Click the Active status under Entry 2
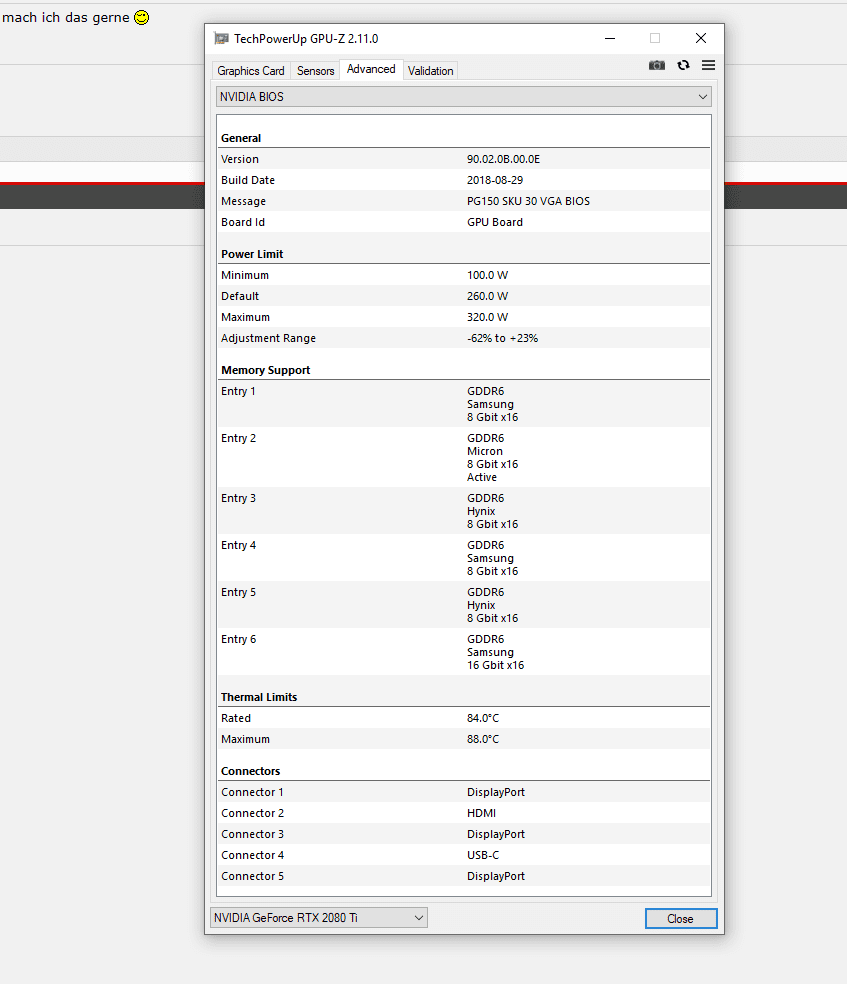Viewport: 847px width, 984px height. 482,478
